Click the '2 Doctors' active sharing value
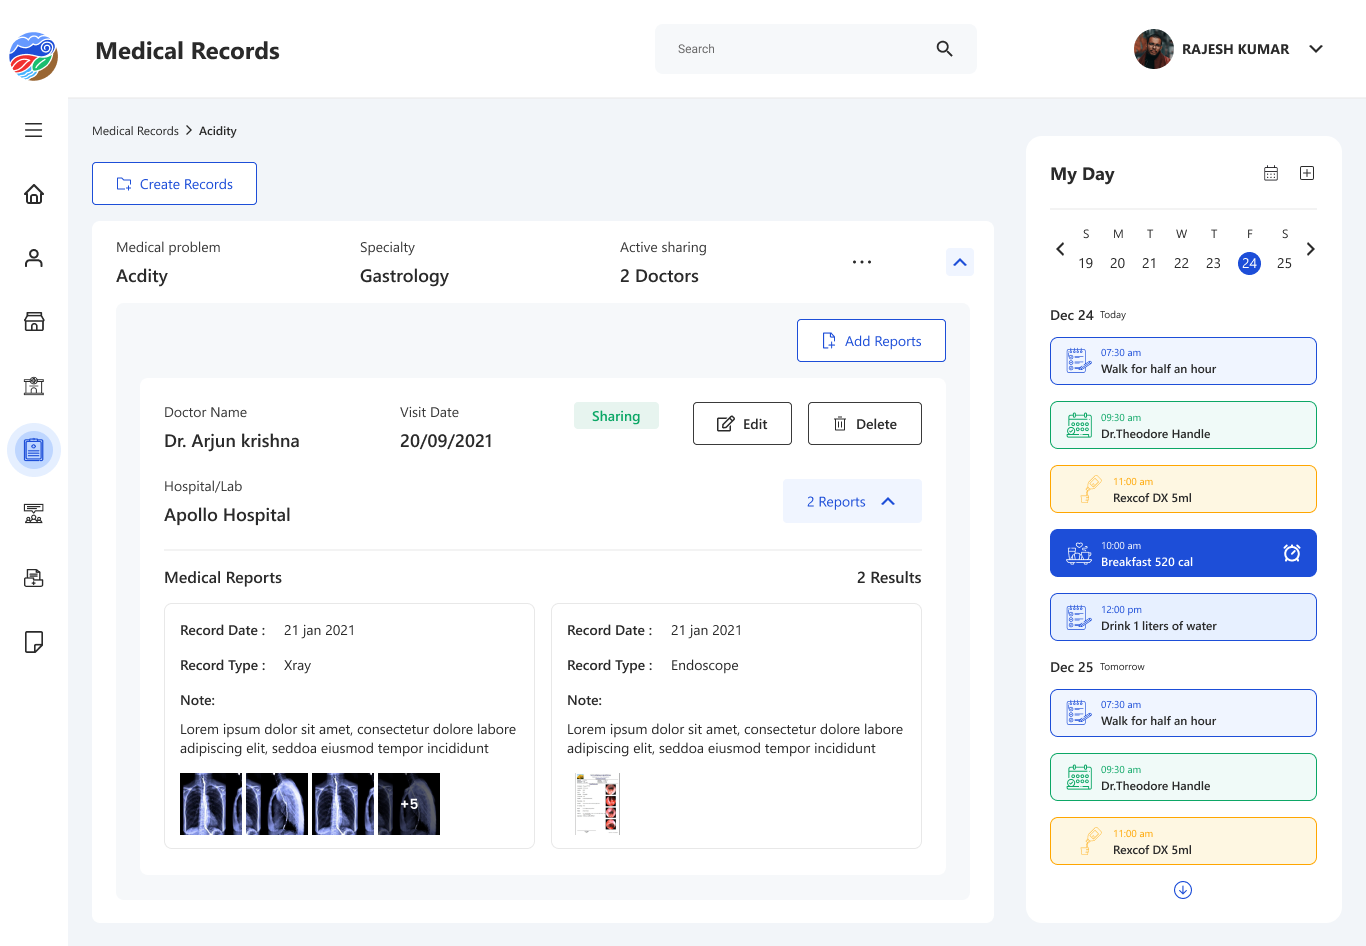 click(x=659, y=276)
